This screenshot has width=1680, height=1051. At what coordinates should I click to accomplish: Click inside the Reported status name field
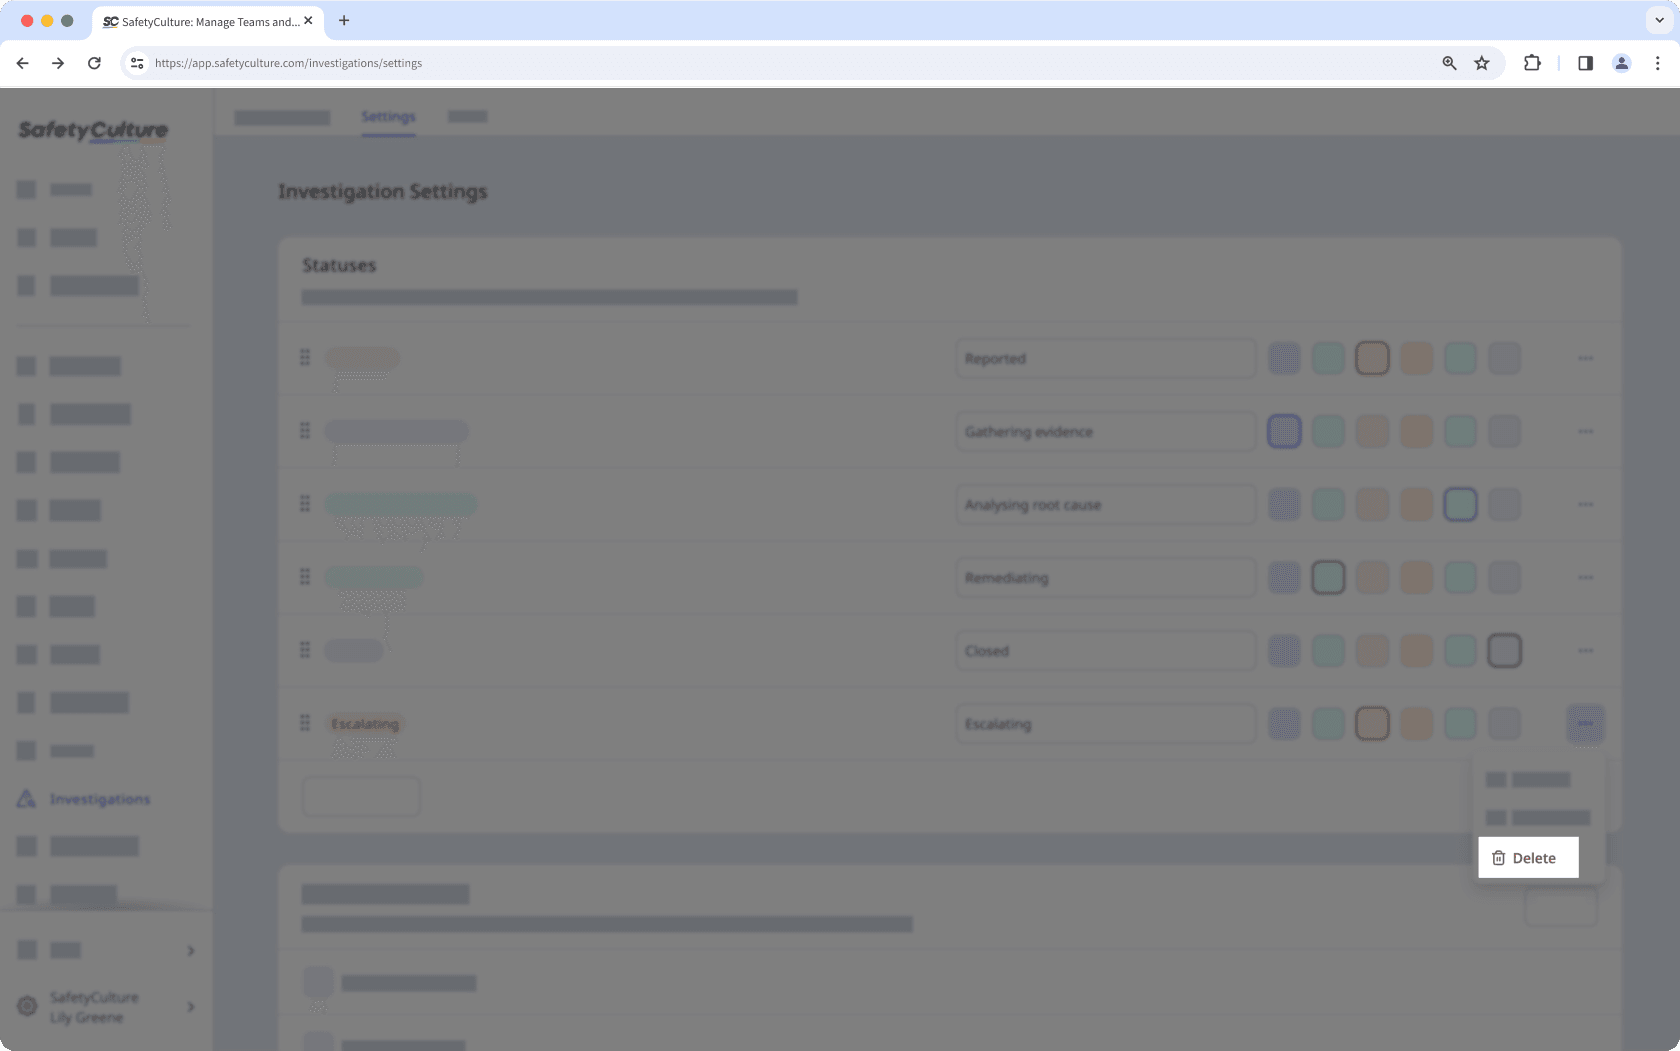point(1105,357)
